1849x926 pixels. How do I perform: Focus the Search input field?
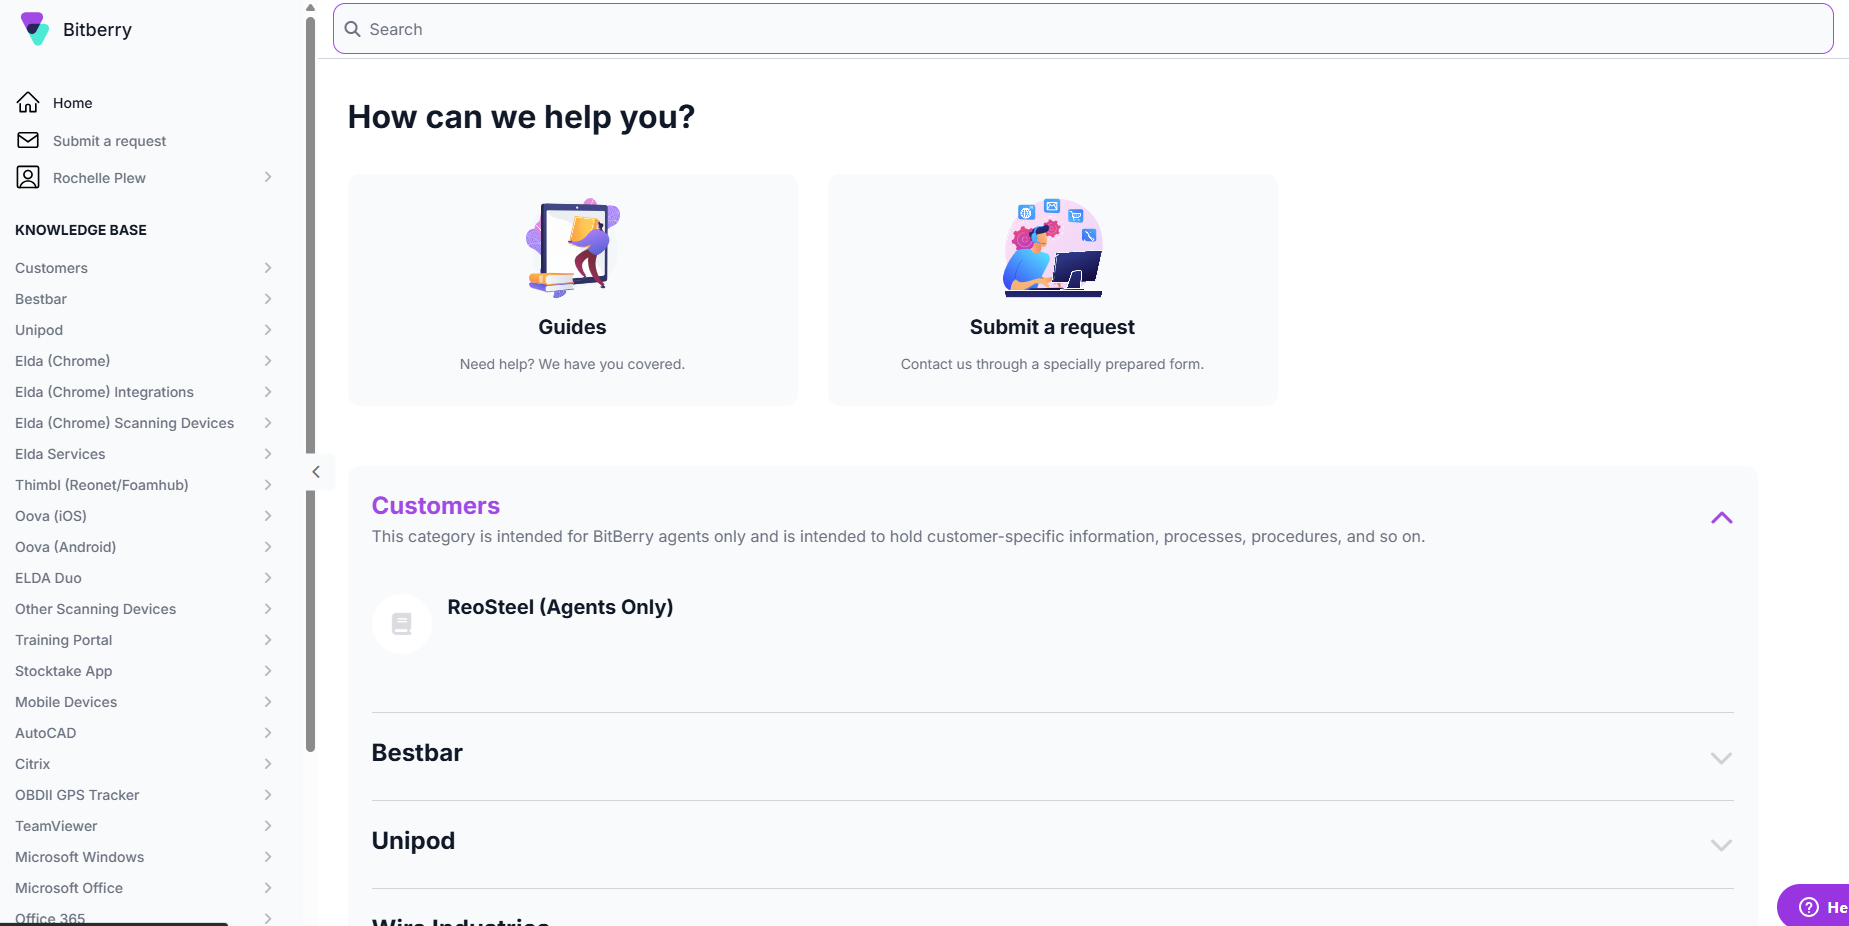pyautogui.click(x=1083, y=29)
